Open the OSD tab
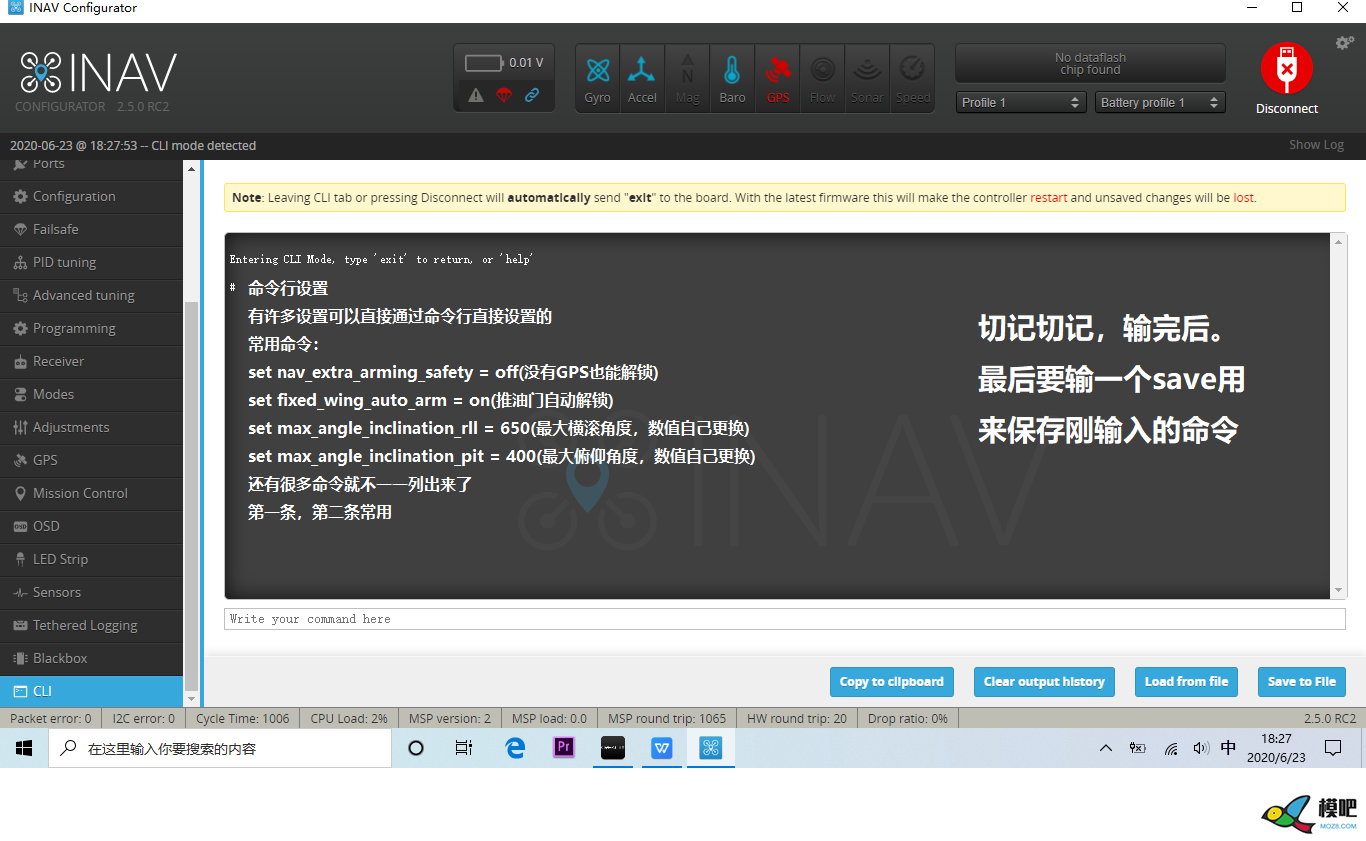Image resolution: width=1366 pixels, height=841 pixels. (x=92, y=526)
